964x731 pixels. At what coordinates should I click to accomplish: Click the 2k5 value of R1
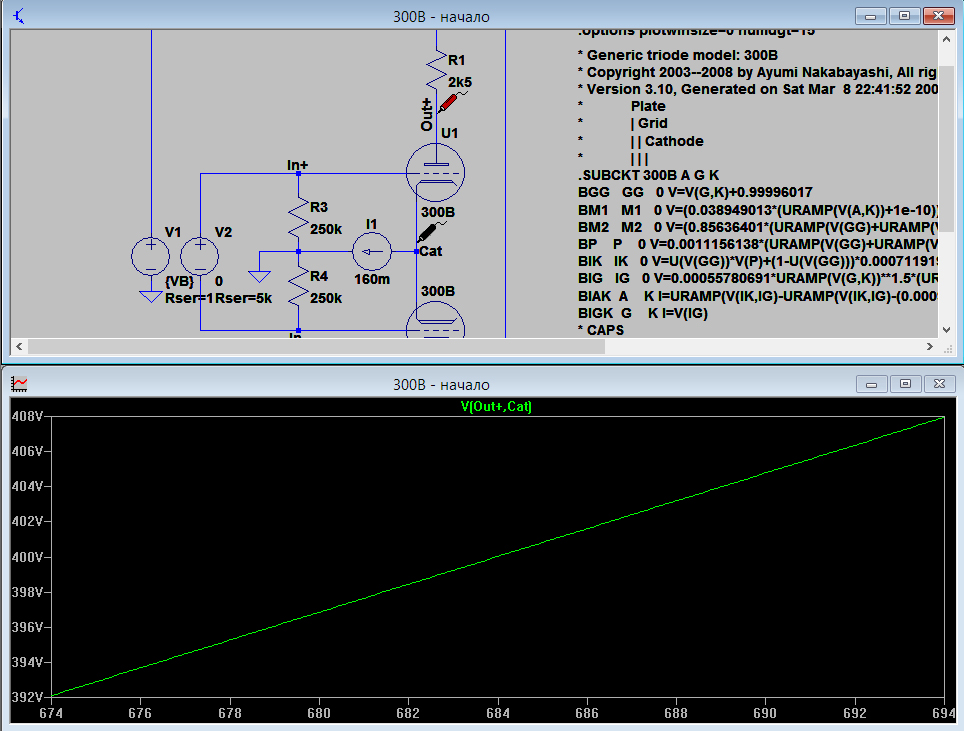pyautogui.click(x=459, y=80)
